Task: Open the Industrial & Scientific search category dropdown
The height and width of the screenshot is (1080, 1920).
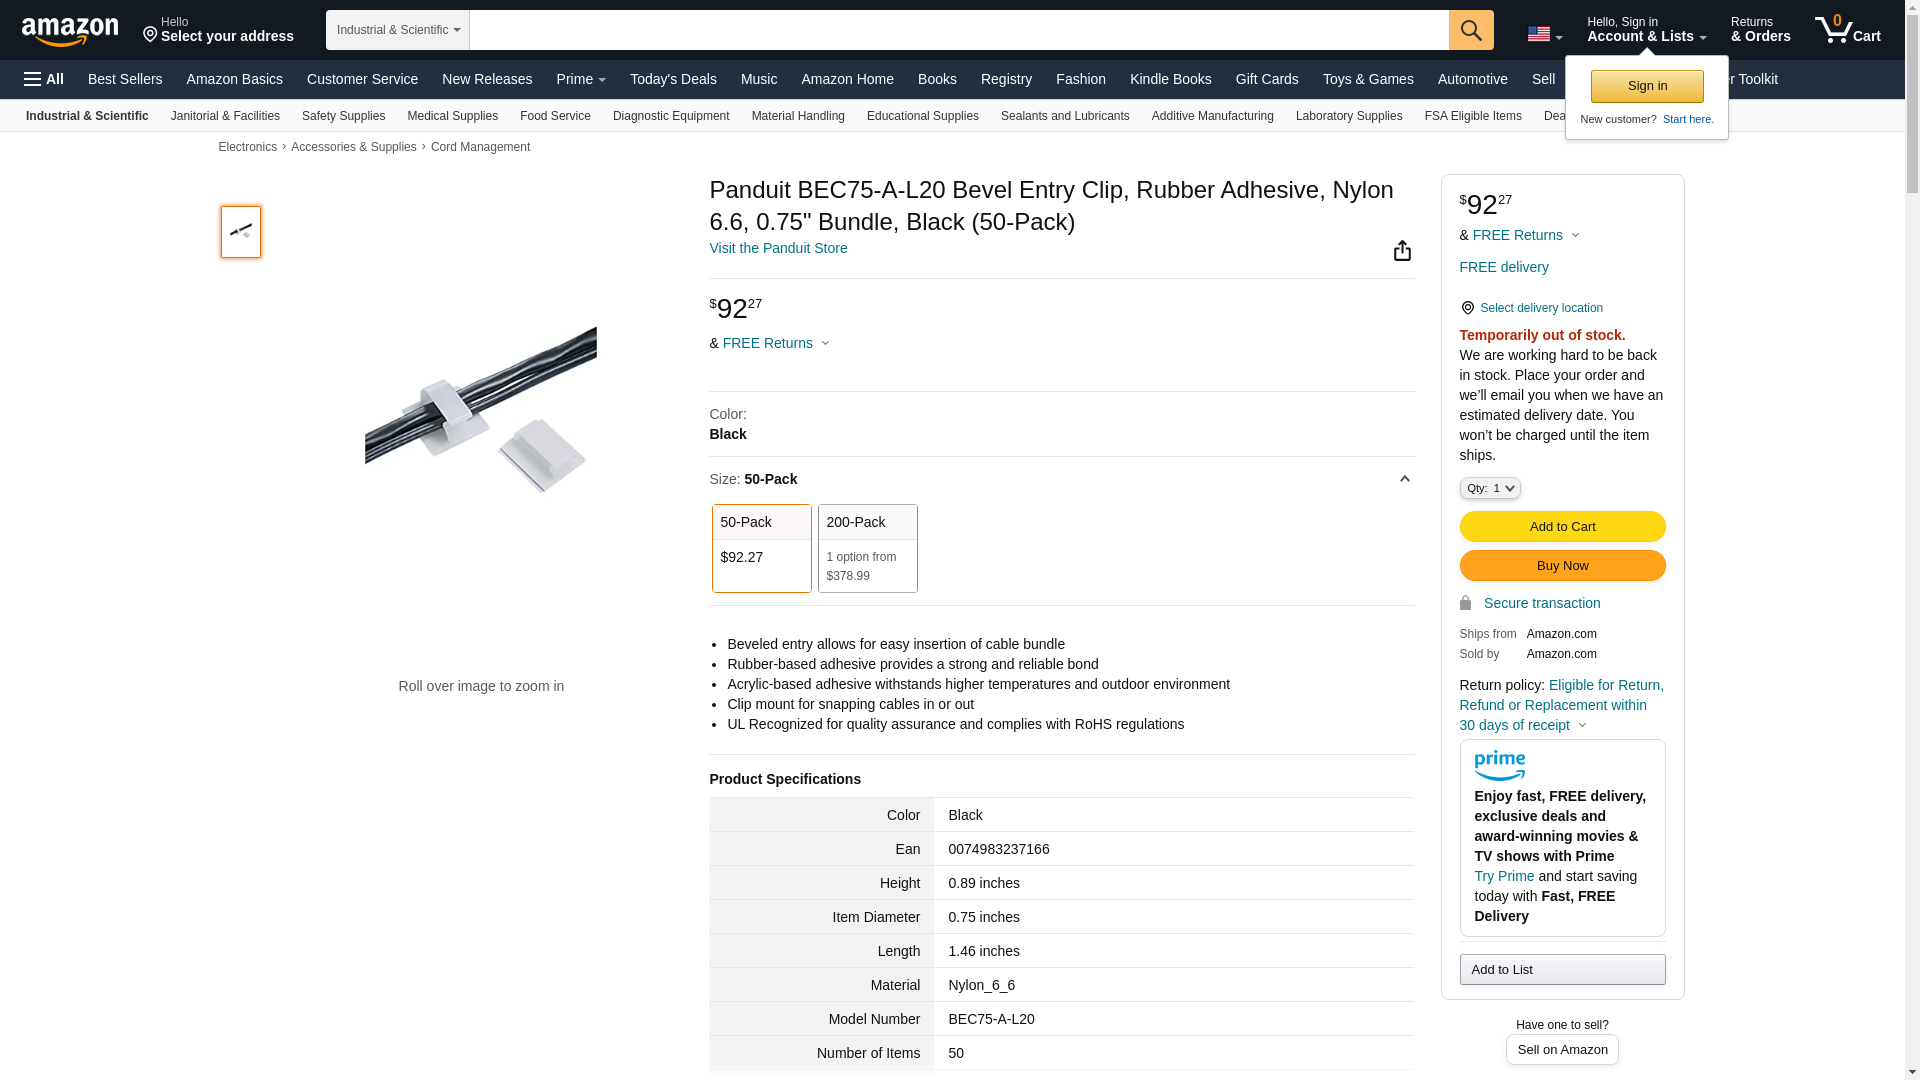Action: click(398, 30)
